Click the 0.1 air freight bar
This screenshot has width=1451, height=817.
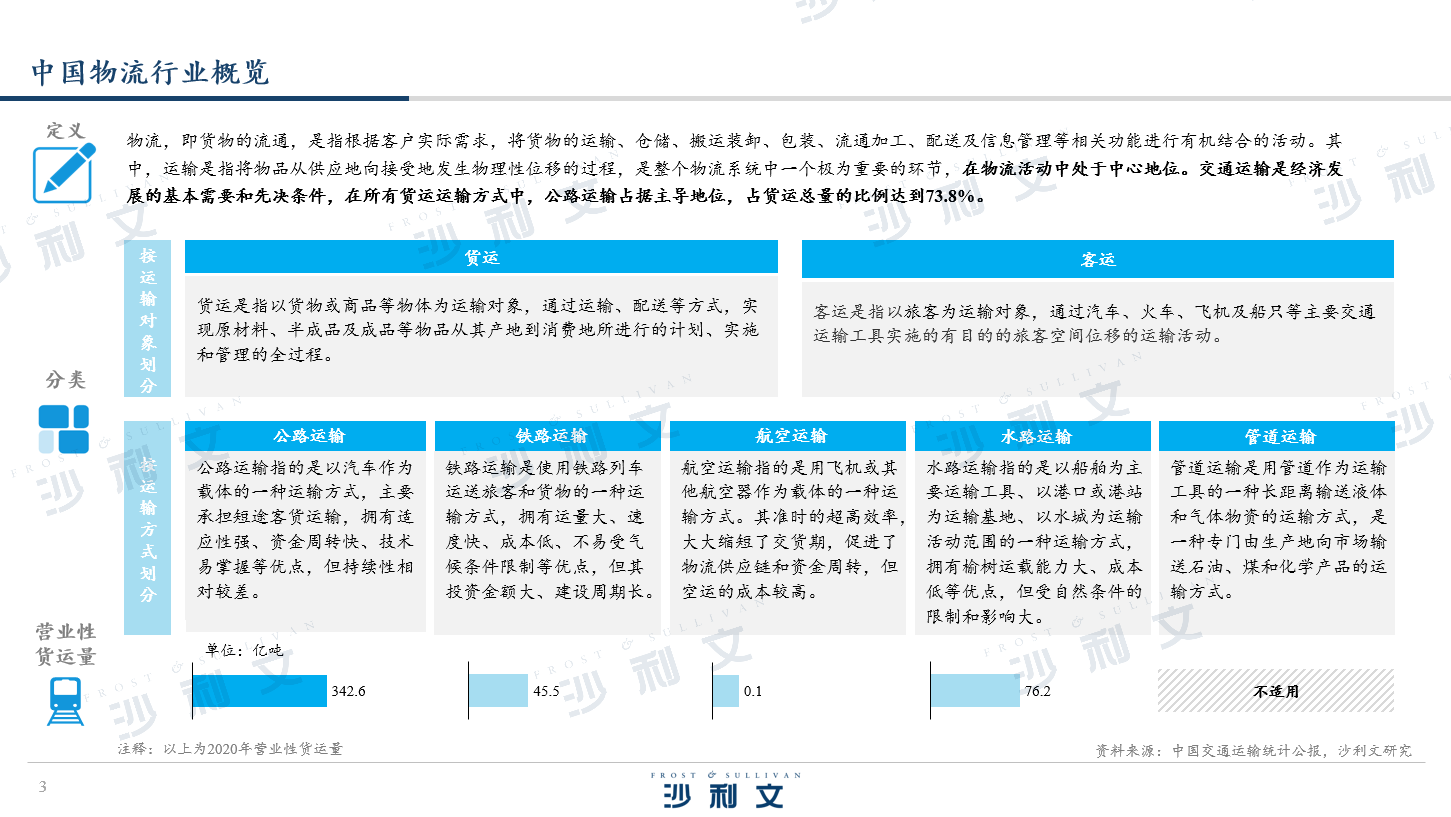pos(726,691)
